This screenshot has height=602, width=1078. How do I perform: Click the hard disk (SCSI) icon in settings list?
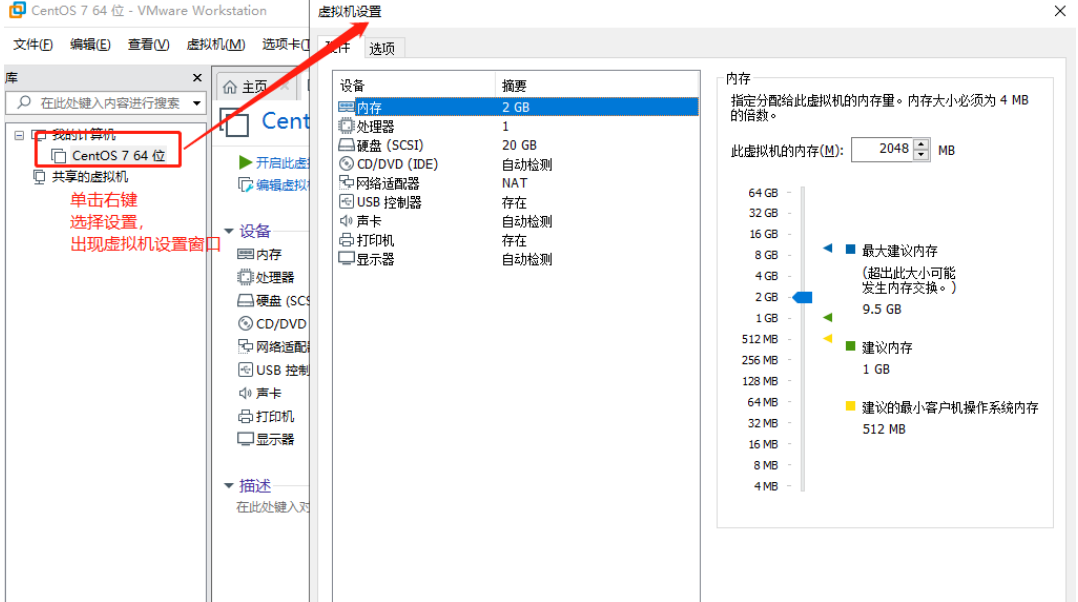click(x=346, y=145)
